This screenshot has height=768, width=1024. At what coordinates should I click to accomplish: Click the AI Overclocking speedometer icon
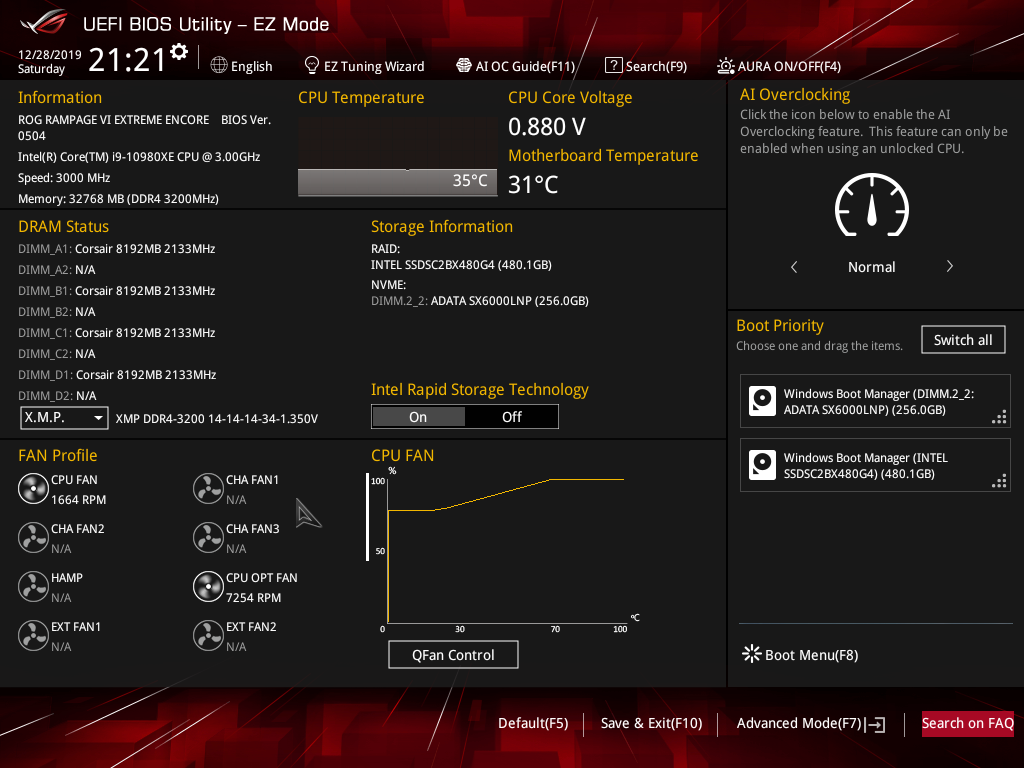872,205
